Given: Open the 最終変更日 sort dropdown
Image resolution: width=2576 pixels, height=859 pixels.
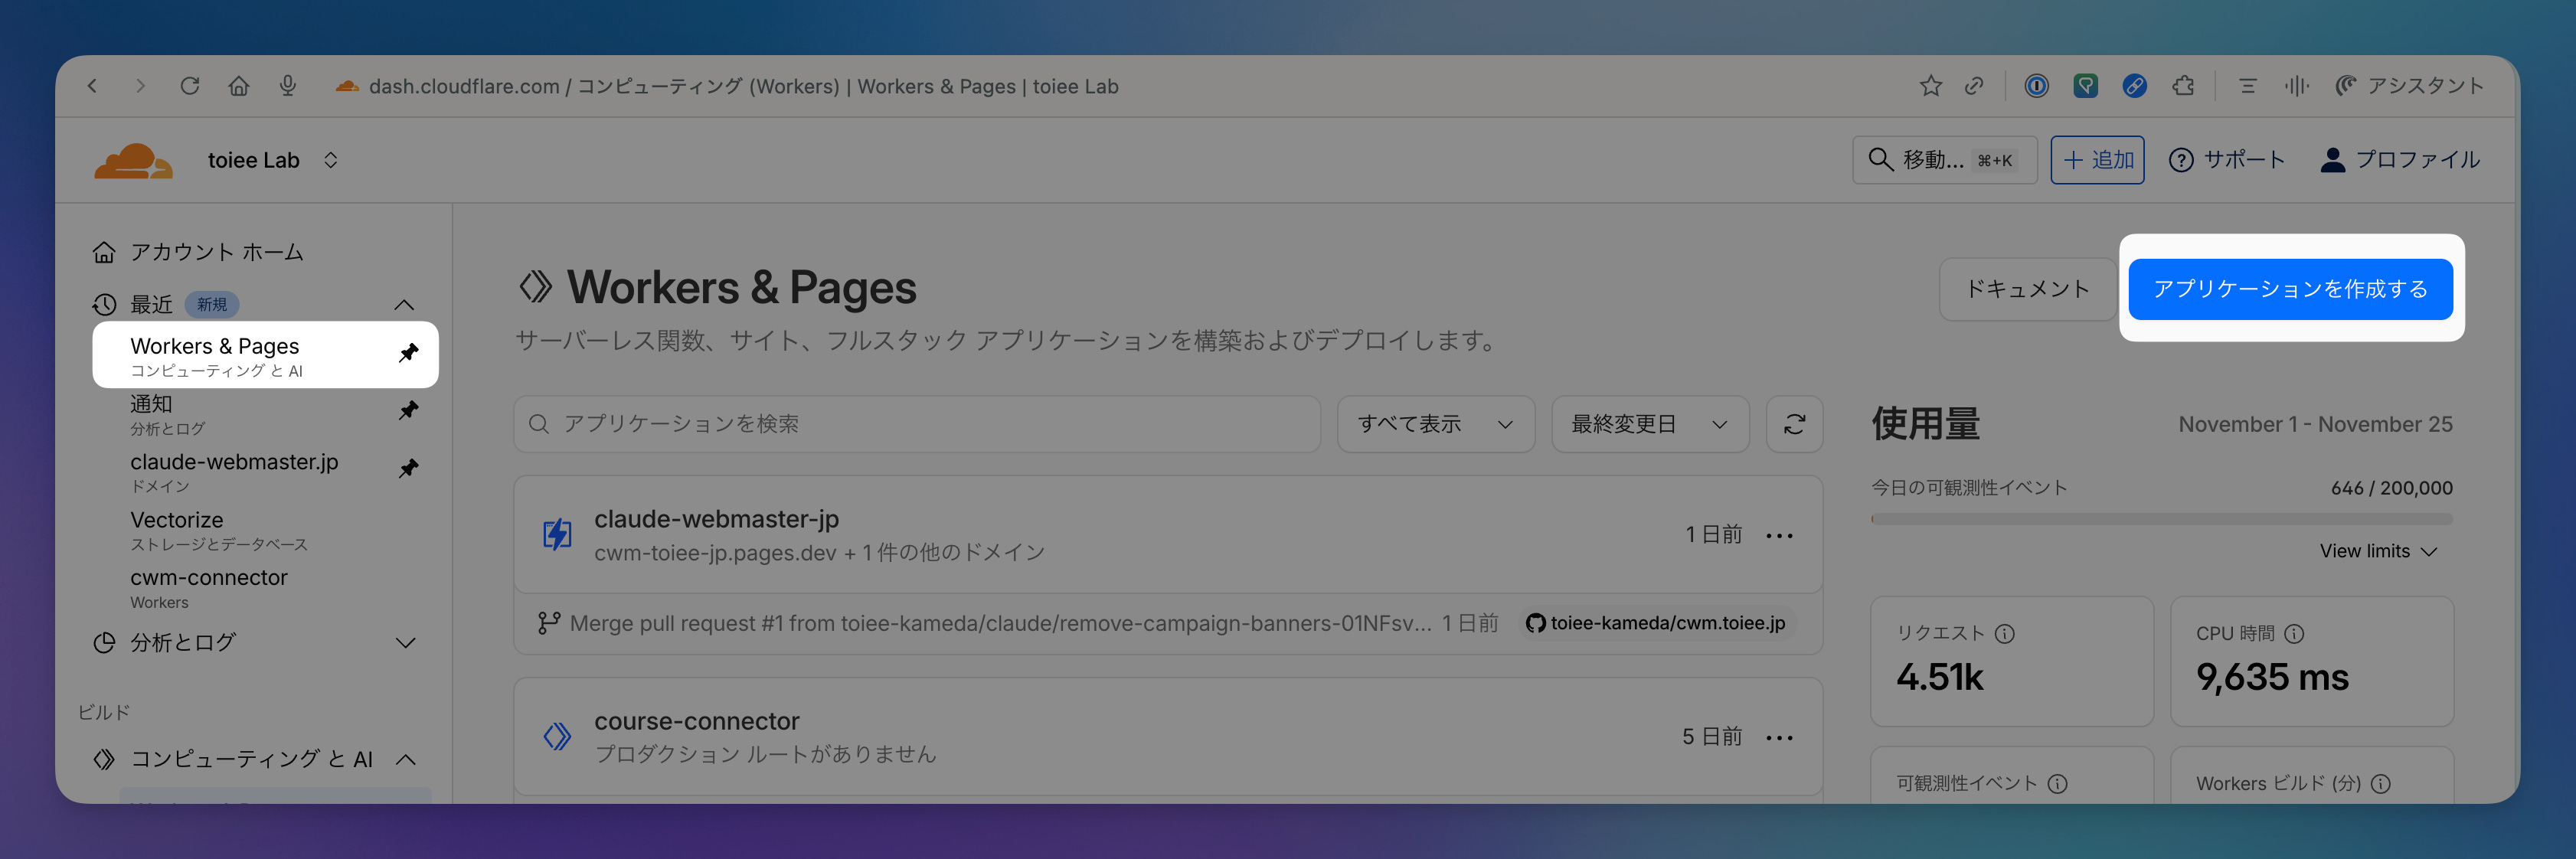Looking at the screenshot, I should [x=1649, y=424].
